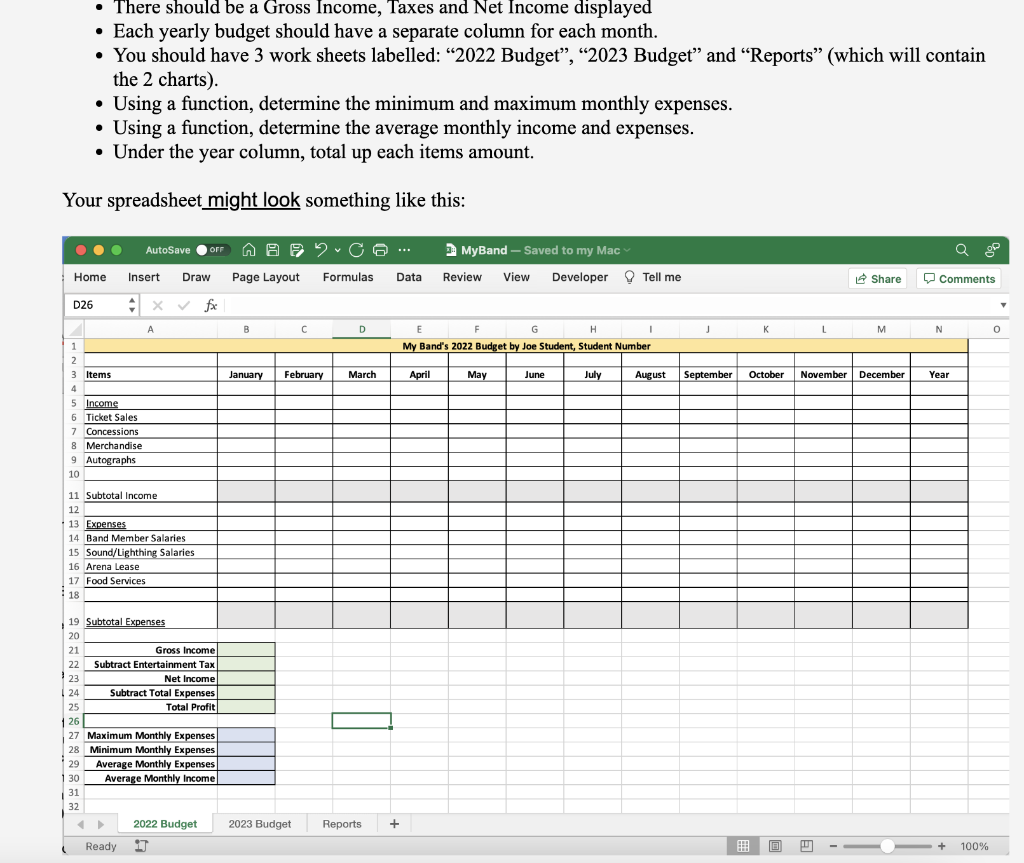This screenshot has height=863, width=1024.
Task: Click the Share button
Action: click(x=878, y=279)
